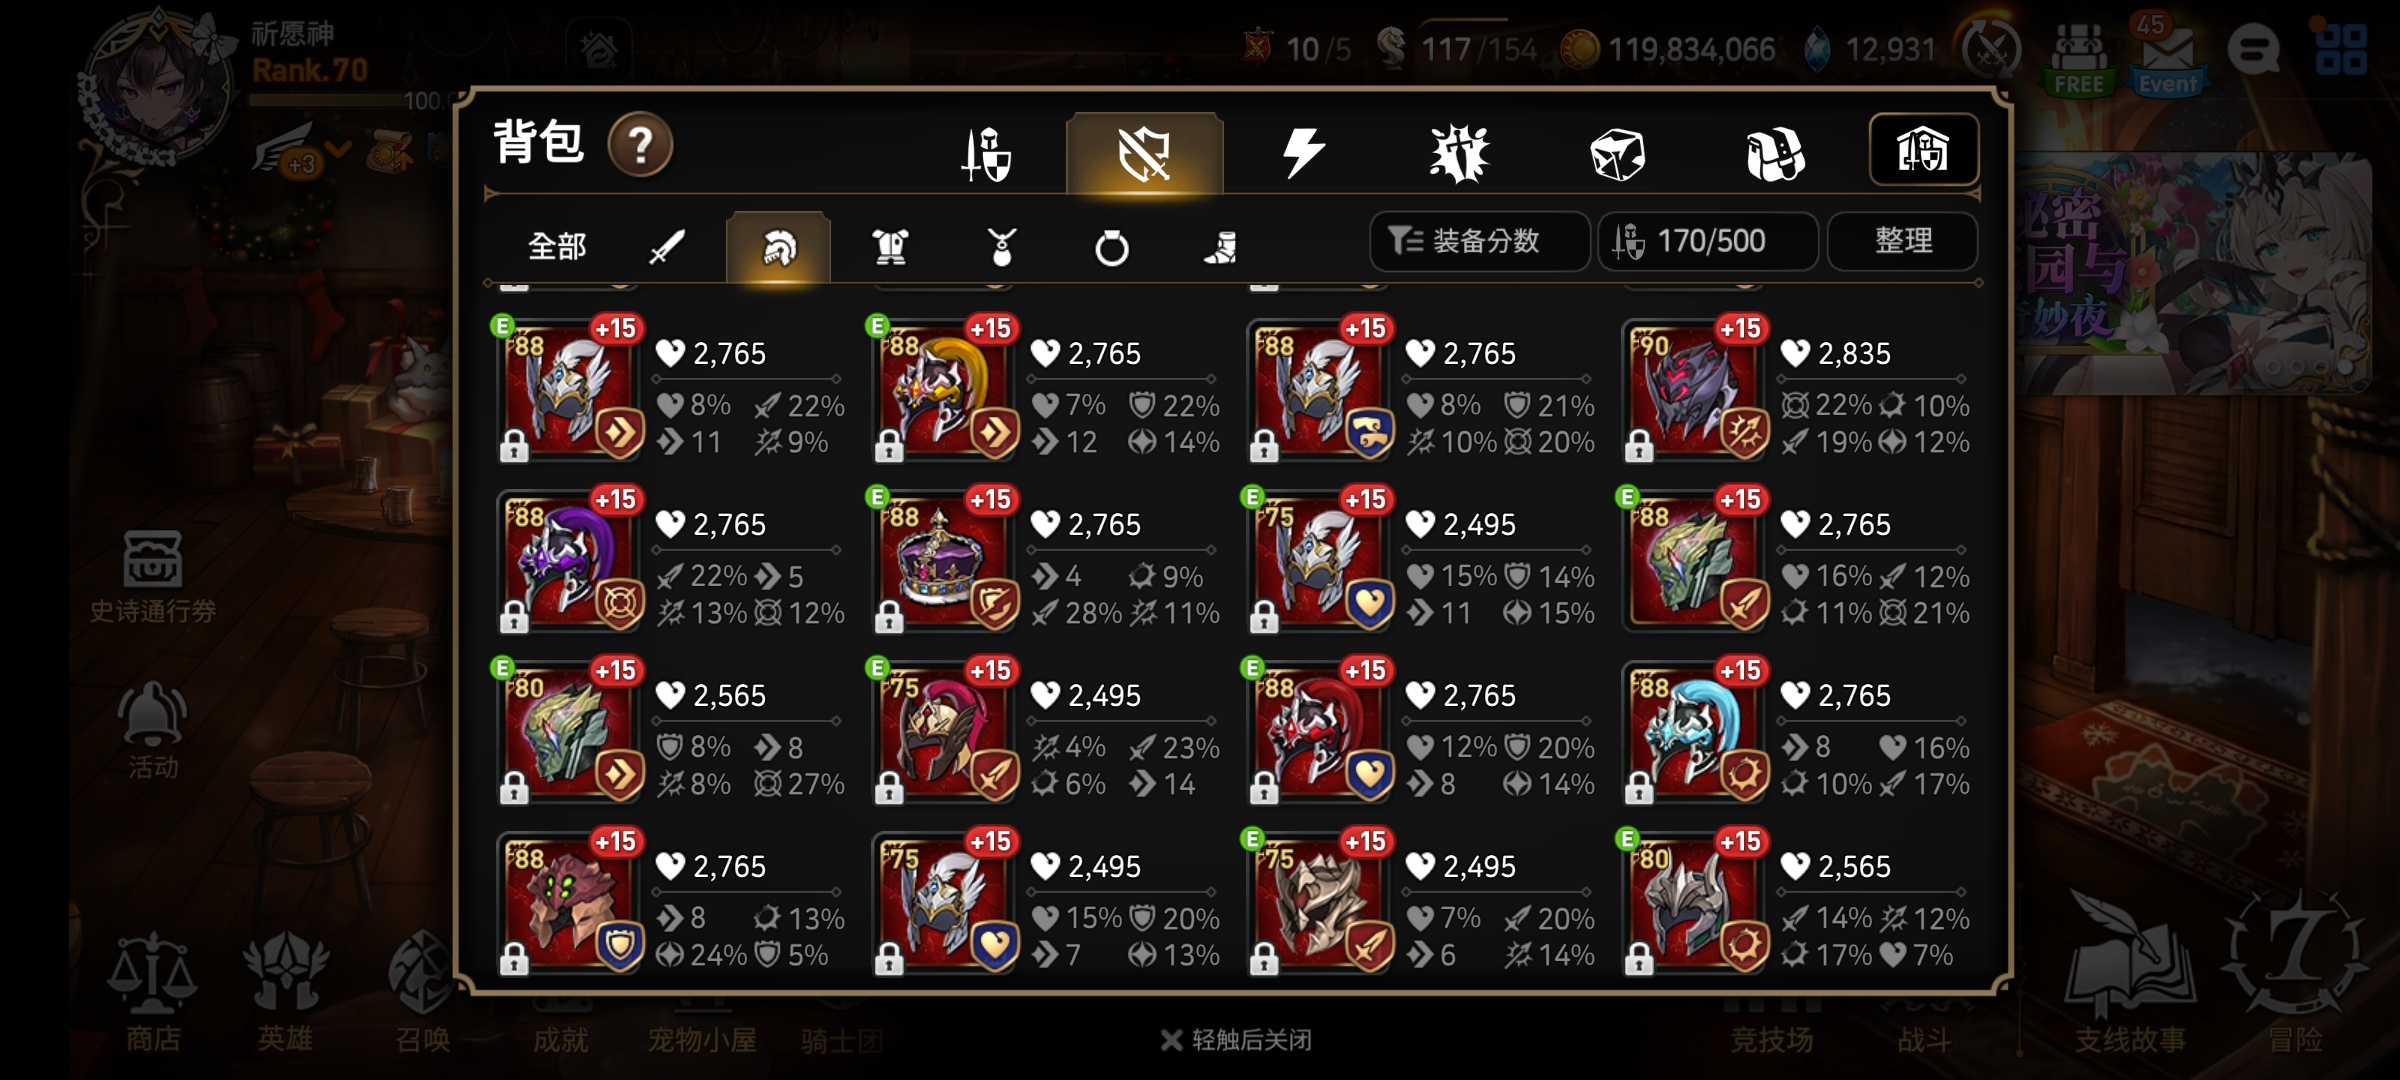Tap 轻触后关闭 to close the backpack

(1237, 1040)
